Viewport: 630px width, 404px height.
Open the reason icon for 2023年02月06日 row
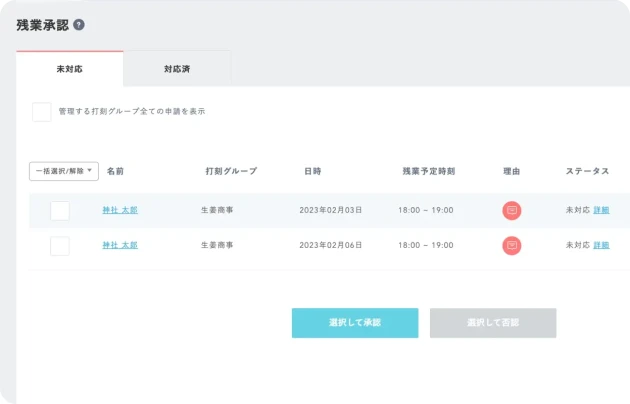[512, 245]
